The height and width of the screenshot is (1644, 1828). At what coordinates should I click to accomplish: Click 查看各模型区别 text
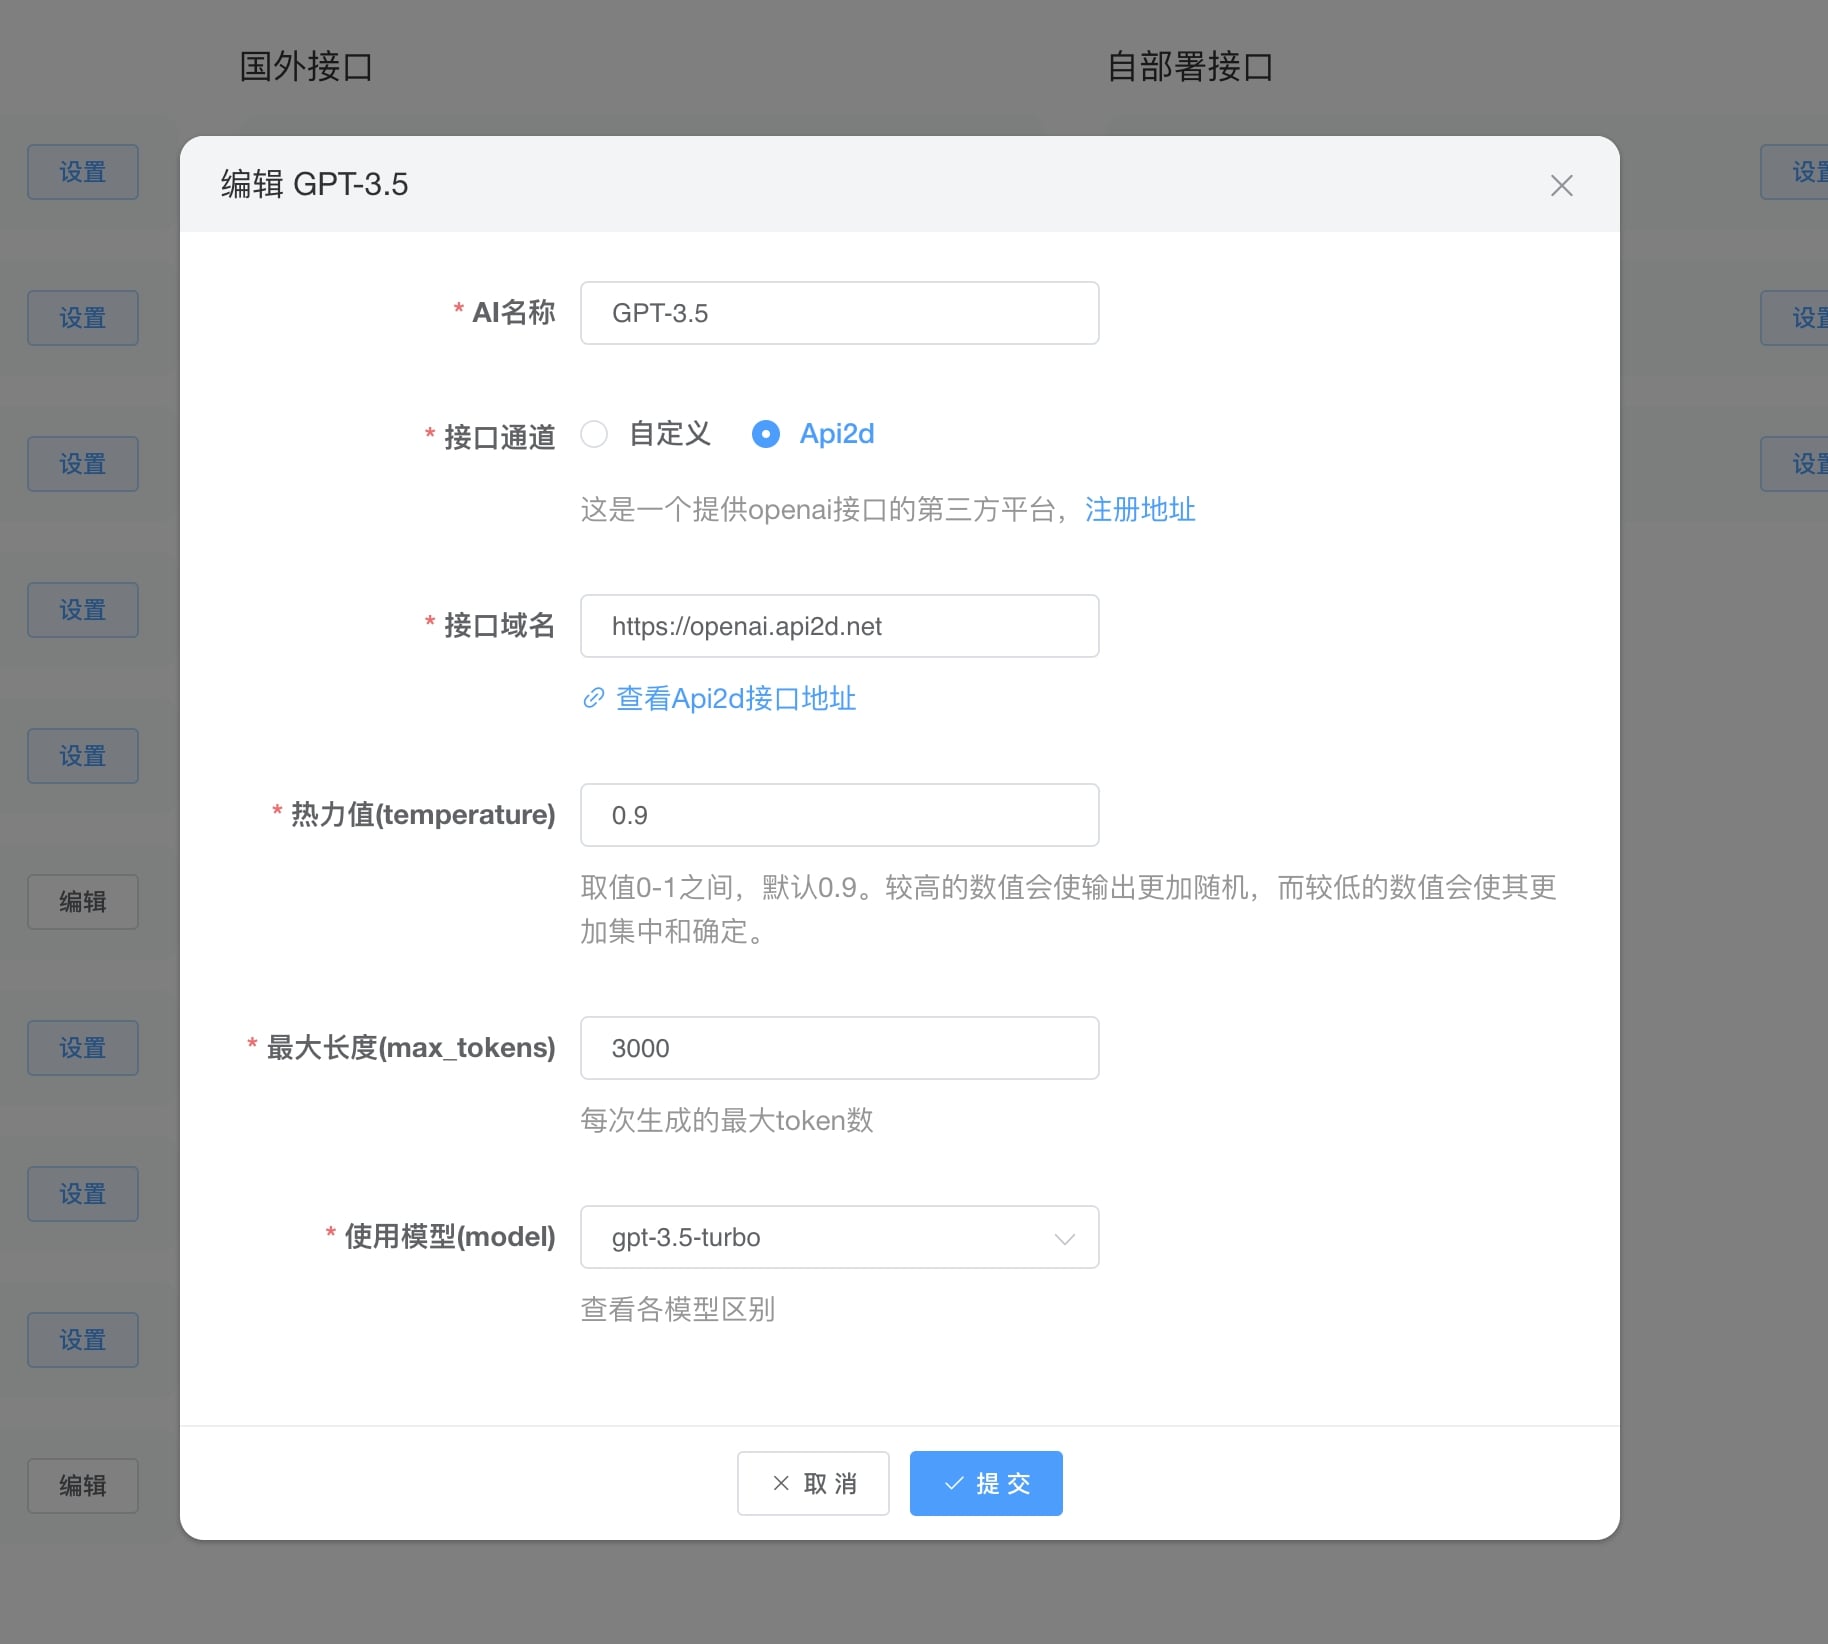(678, 1309)
